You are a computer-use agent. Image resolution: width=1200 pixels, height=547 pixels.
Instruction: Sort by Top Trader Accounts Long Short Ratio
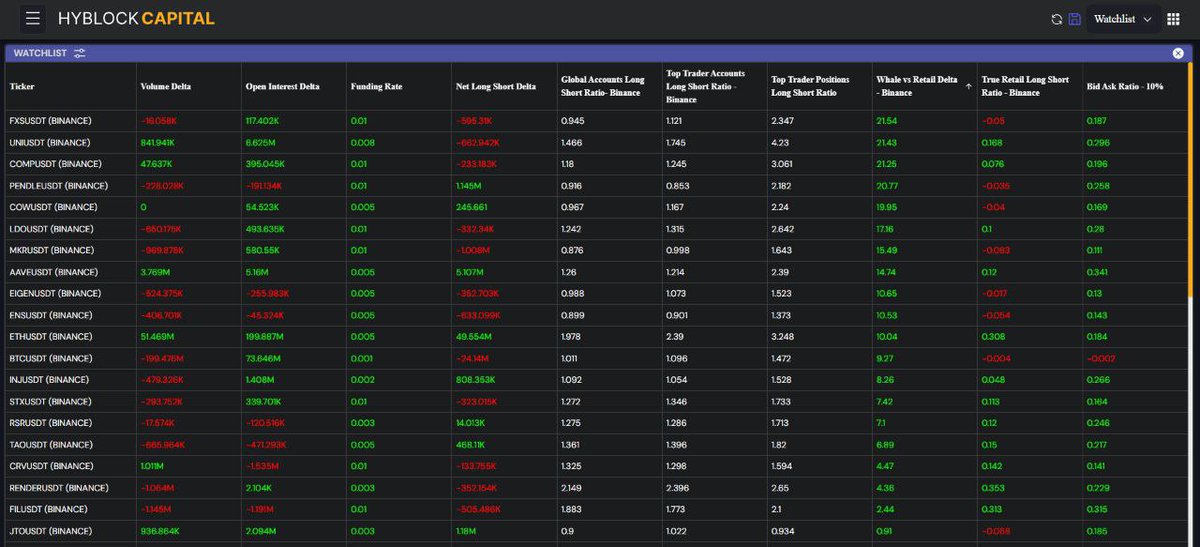pos(706,86)
